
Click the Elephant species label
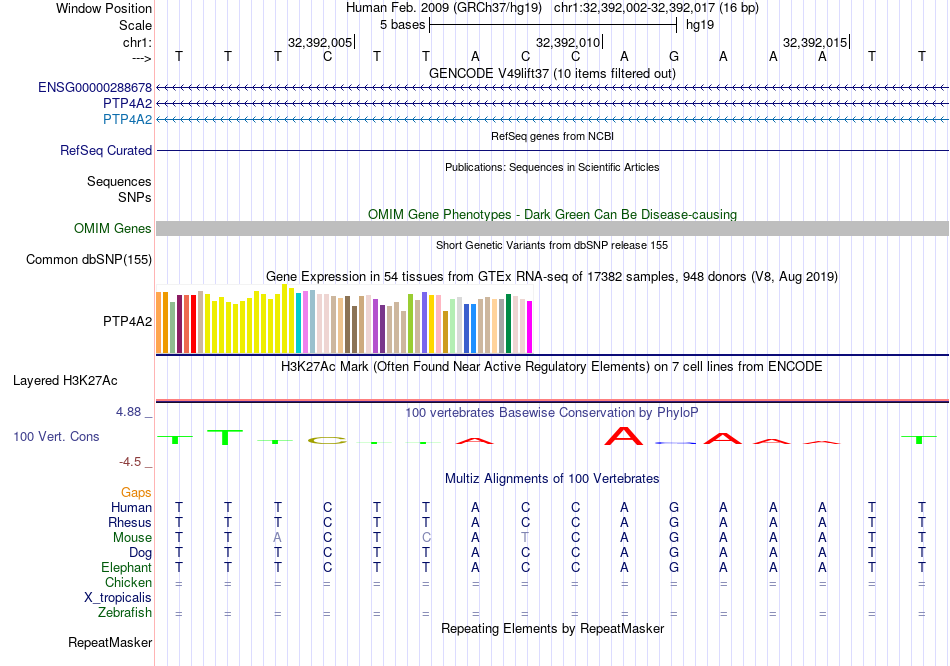coord(126,568)
